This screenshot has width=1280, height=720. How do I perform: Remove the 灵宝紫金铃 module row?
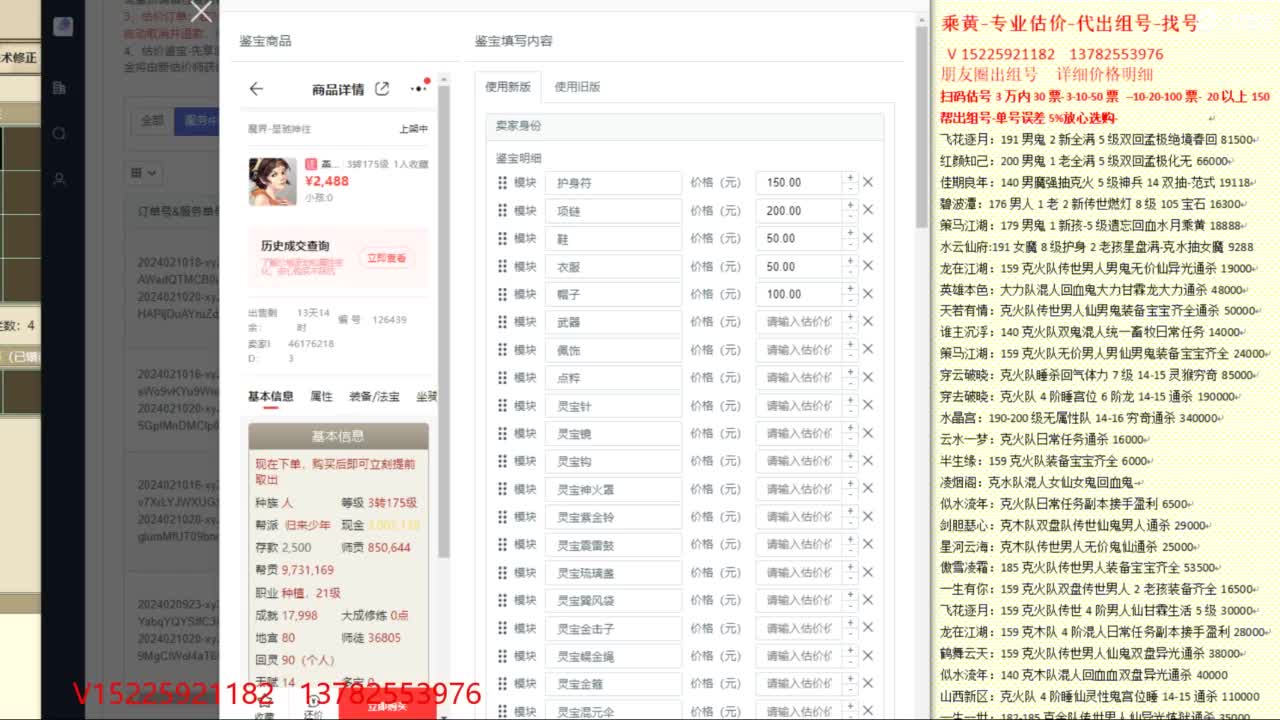(x=868, y=517)
